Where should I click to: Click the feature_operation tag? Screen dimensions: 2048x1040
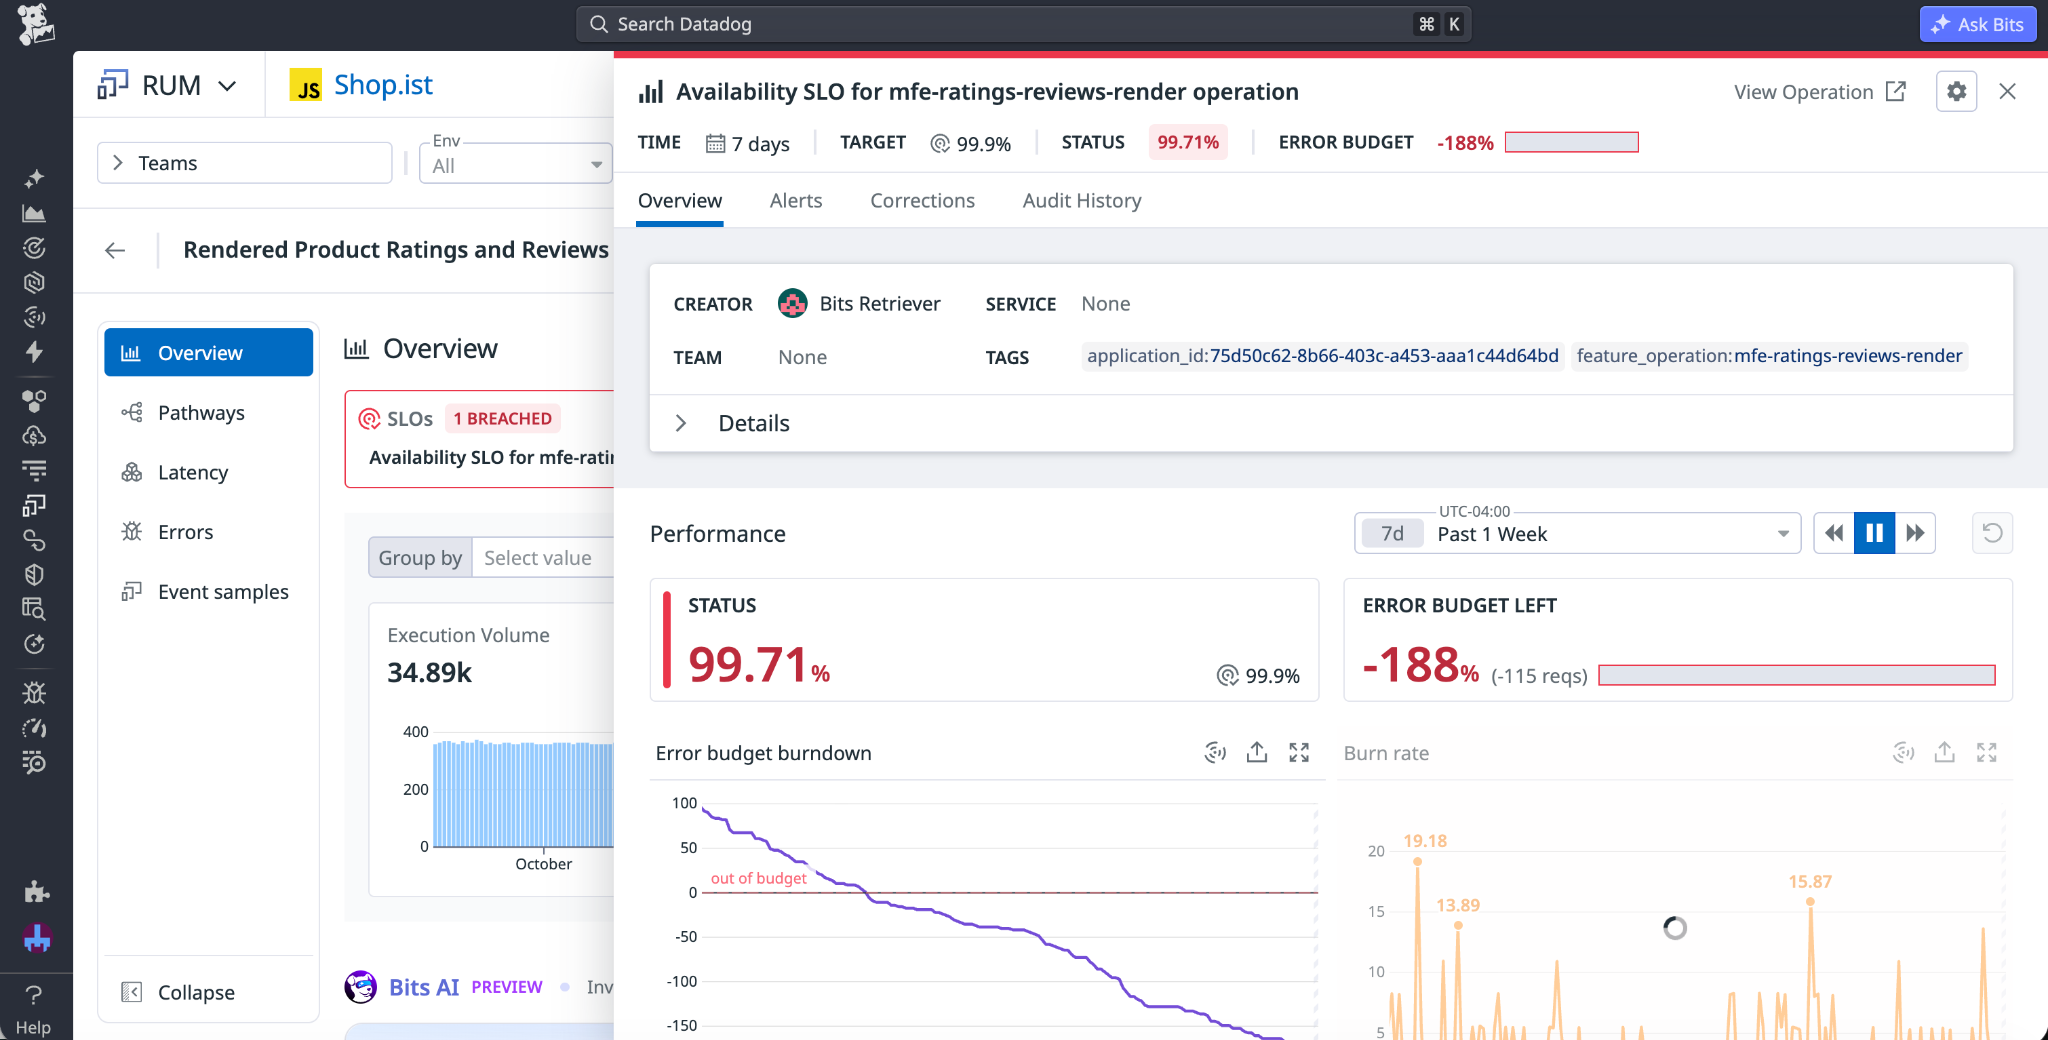(1769, 356)
